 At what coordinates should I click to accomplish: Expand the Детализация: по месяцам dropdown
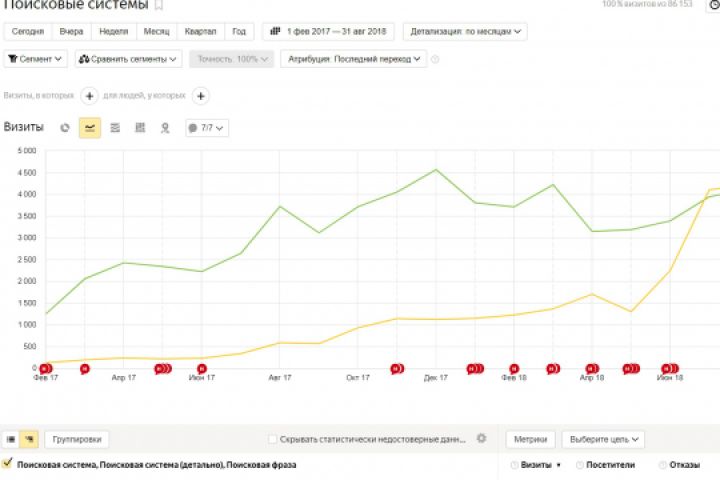point(465,31)
